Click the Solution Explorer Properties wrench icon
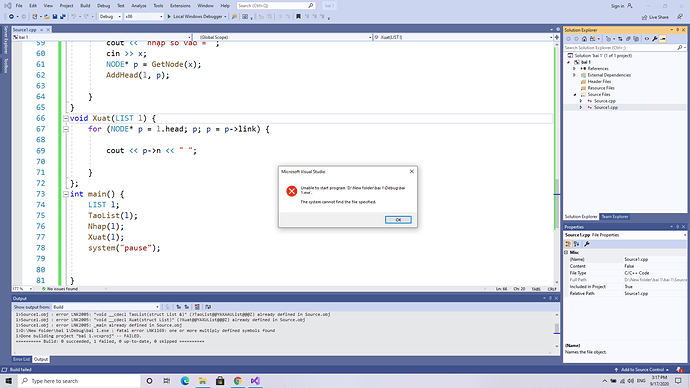The width and height of the screenshot is (690, 388). tap(655, 39)
